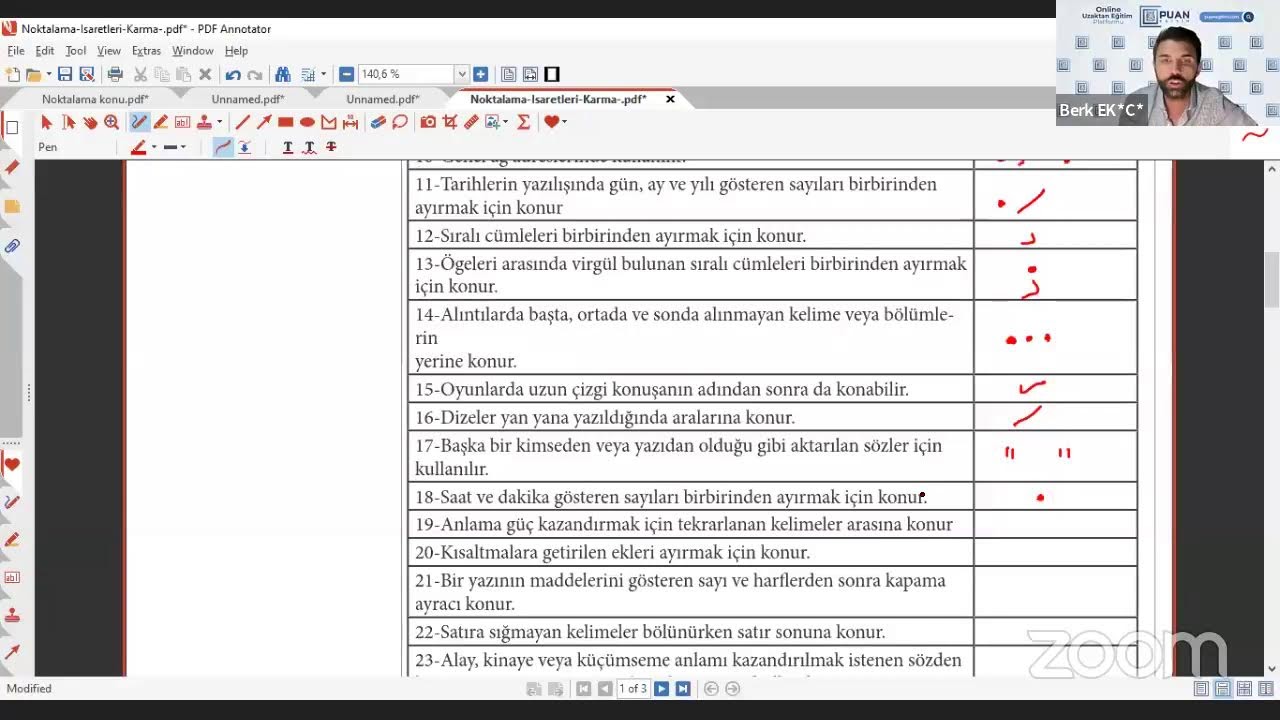This screenshot has height=720, width=1280.
Task: Select the Text box tool
Action: (182, 122)
